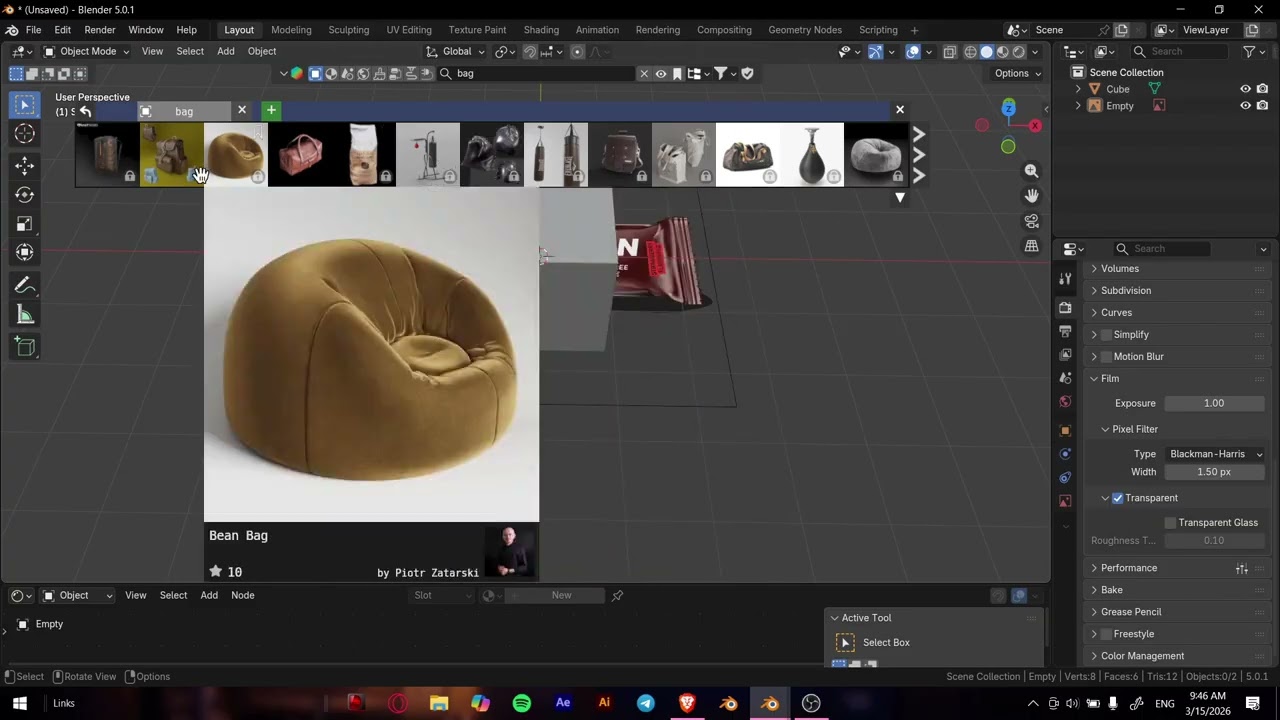
Task: Click the viewport zoom magnifier icon
Action: coord(1031,171)
